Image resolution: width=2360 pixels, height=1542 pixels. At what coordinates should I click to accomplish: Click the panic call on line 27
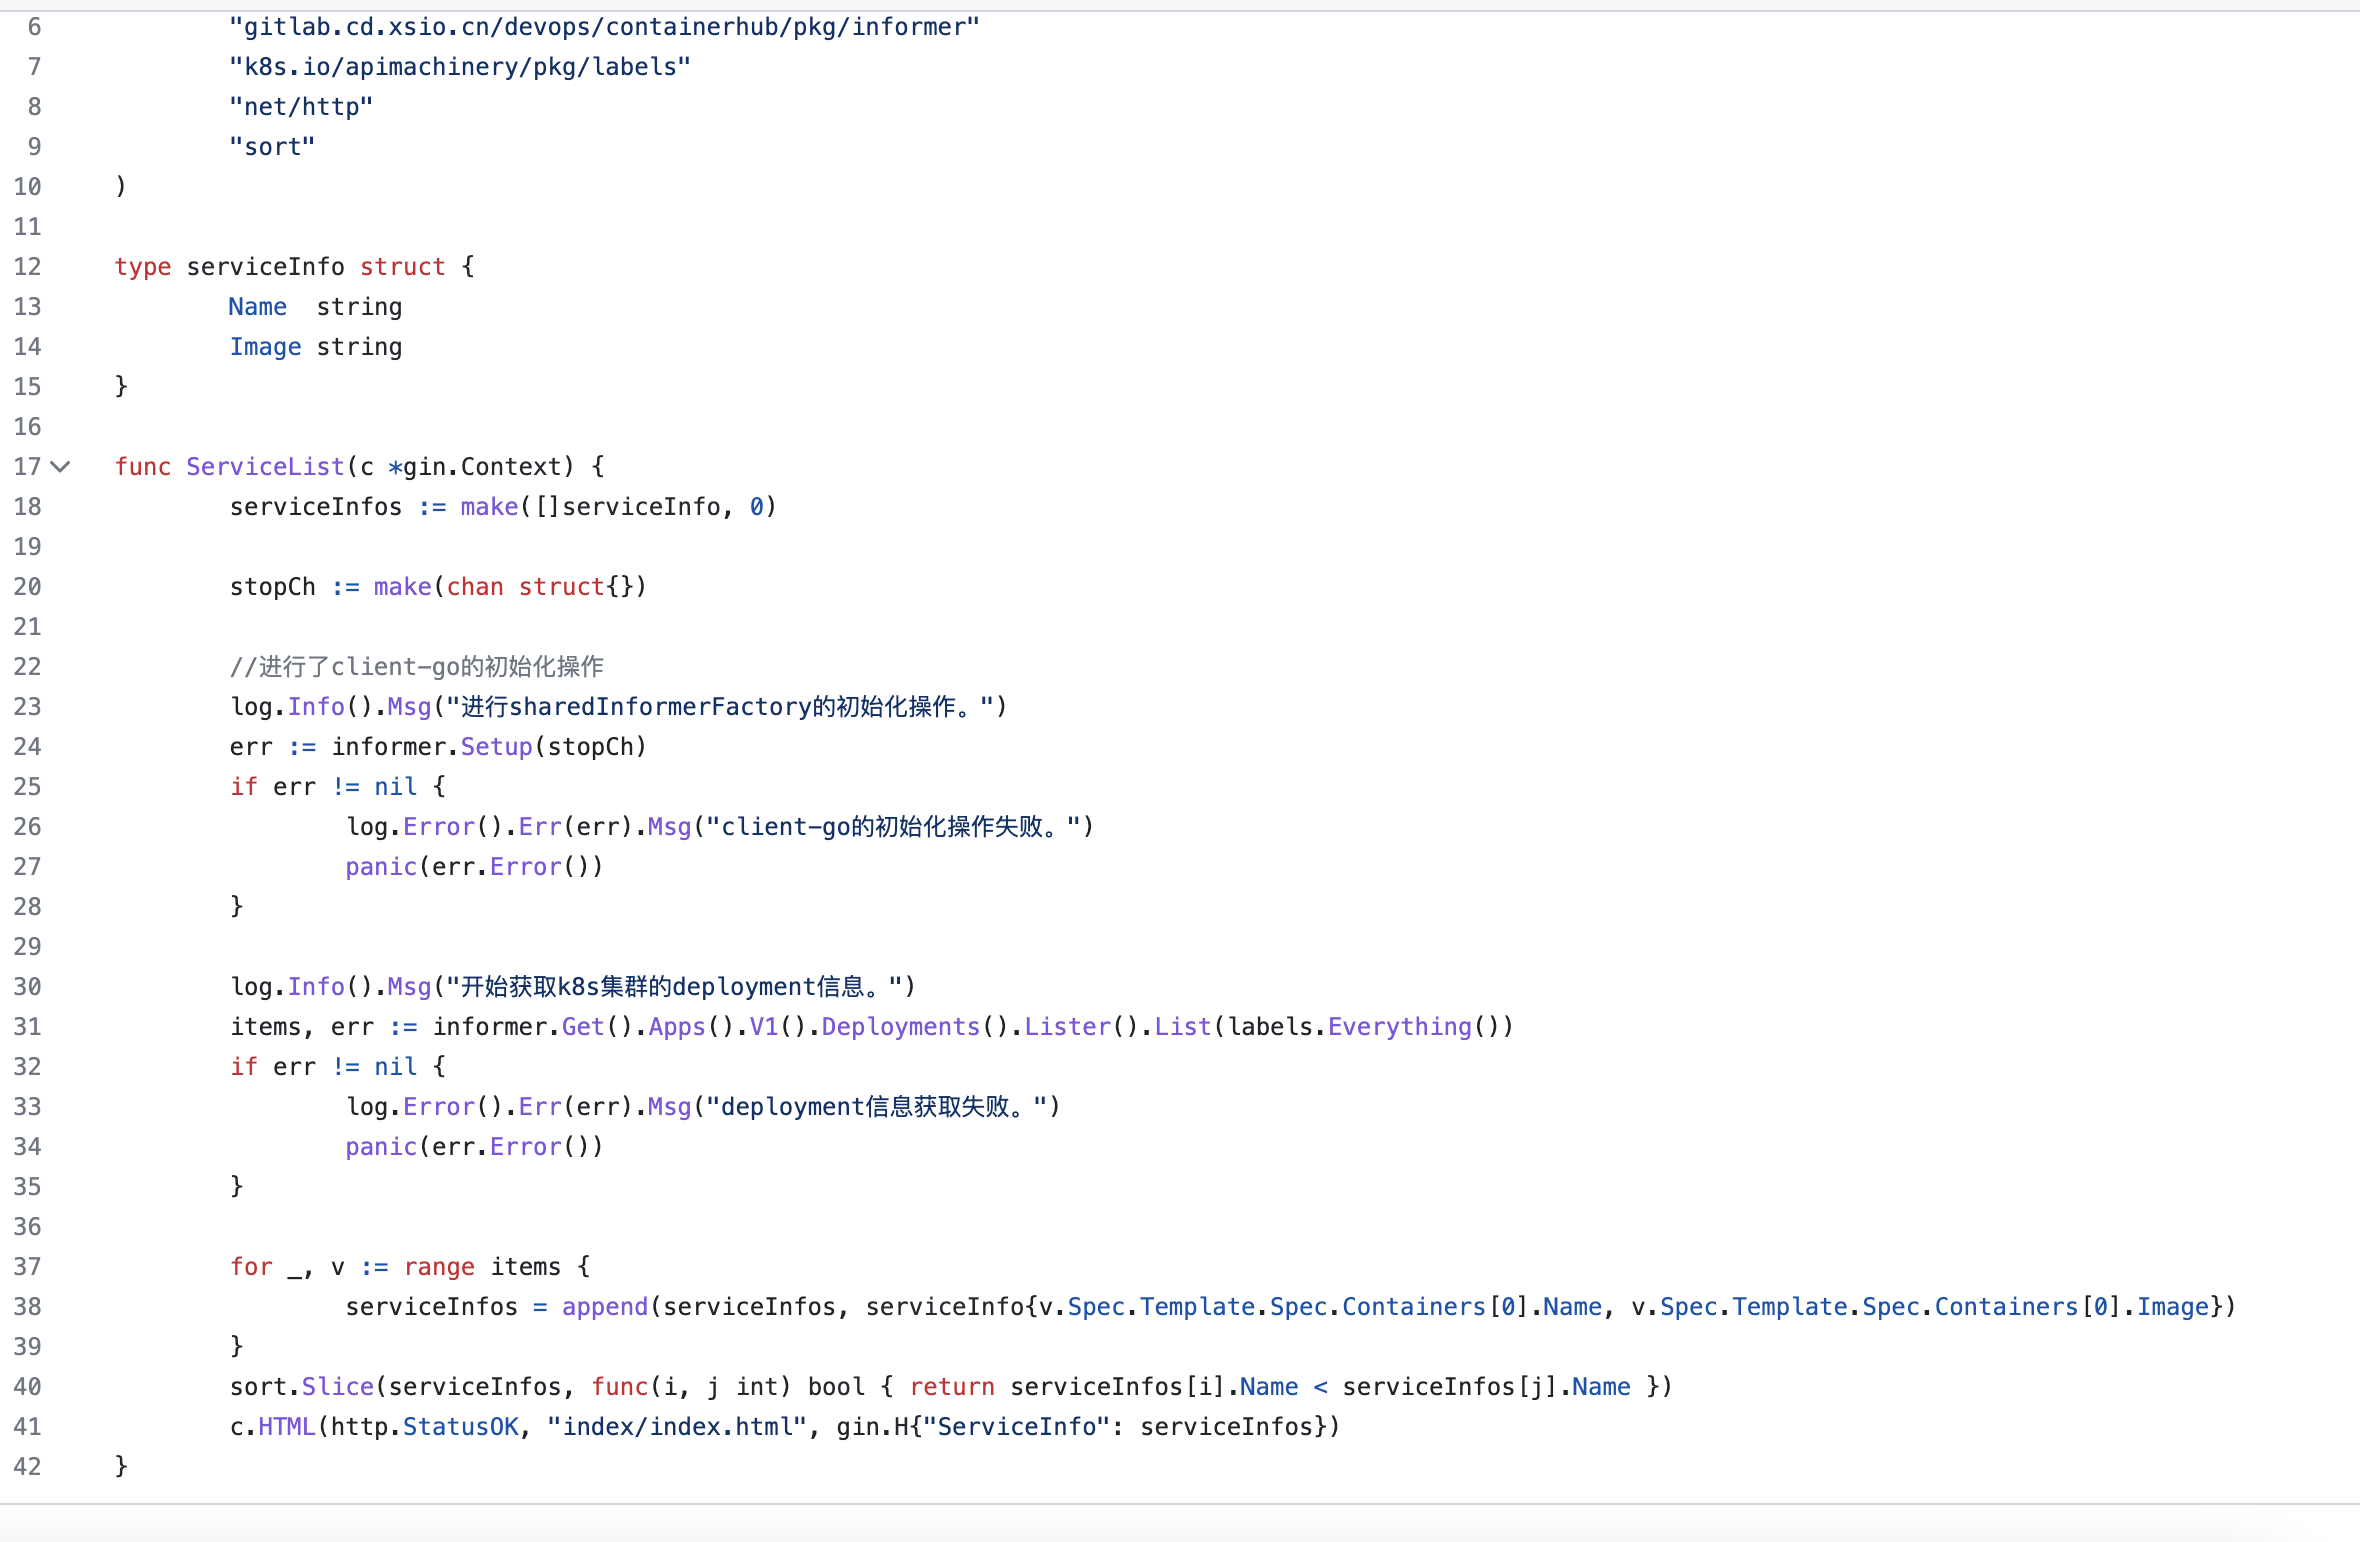tap(381, 867)
